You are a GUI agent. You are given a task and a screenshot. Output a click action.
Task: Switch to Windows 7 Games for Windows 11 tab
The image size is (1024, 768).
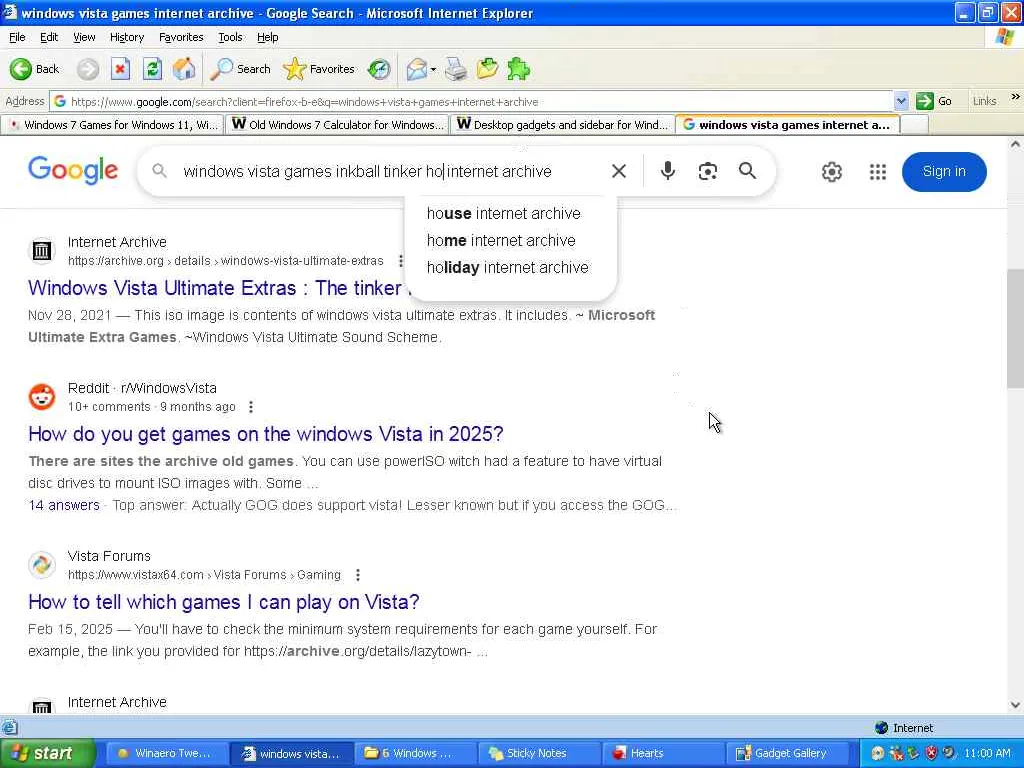click(x=112, y=125)
